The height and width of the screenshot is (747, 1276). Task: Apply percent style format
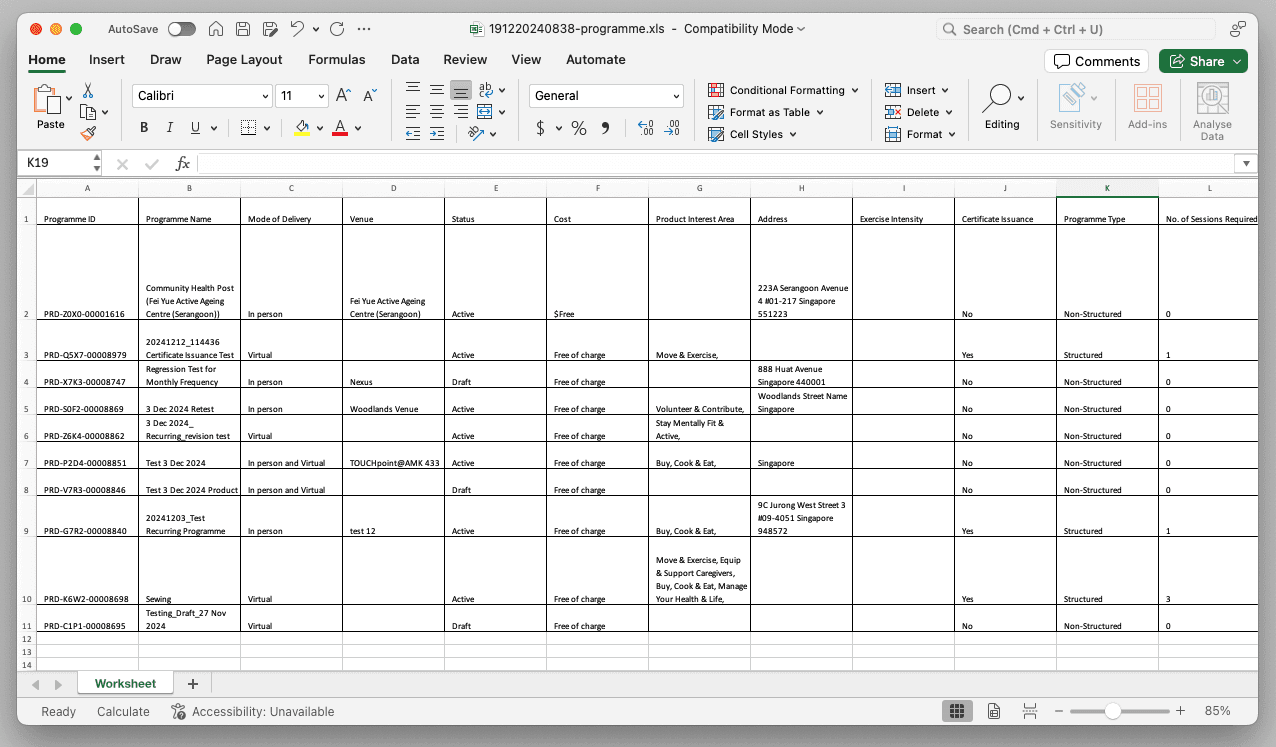point(578,128)
